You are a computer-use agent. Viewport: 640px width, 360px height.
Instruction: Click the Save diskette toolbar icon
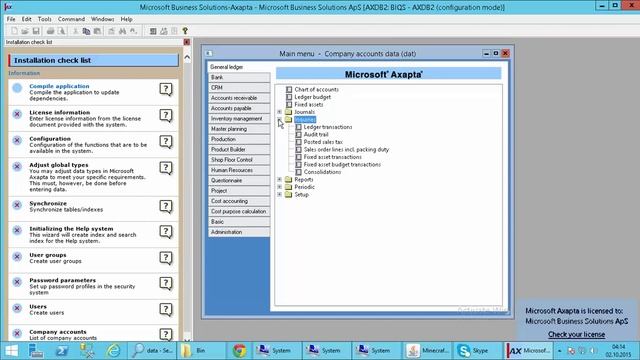tap(36, 31)
